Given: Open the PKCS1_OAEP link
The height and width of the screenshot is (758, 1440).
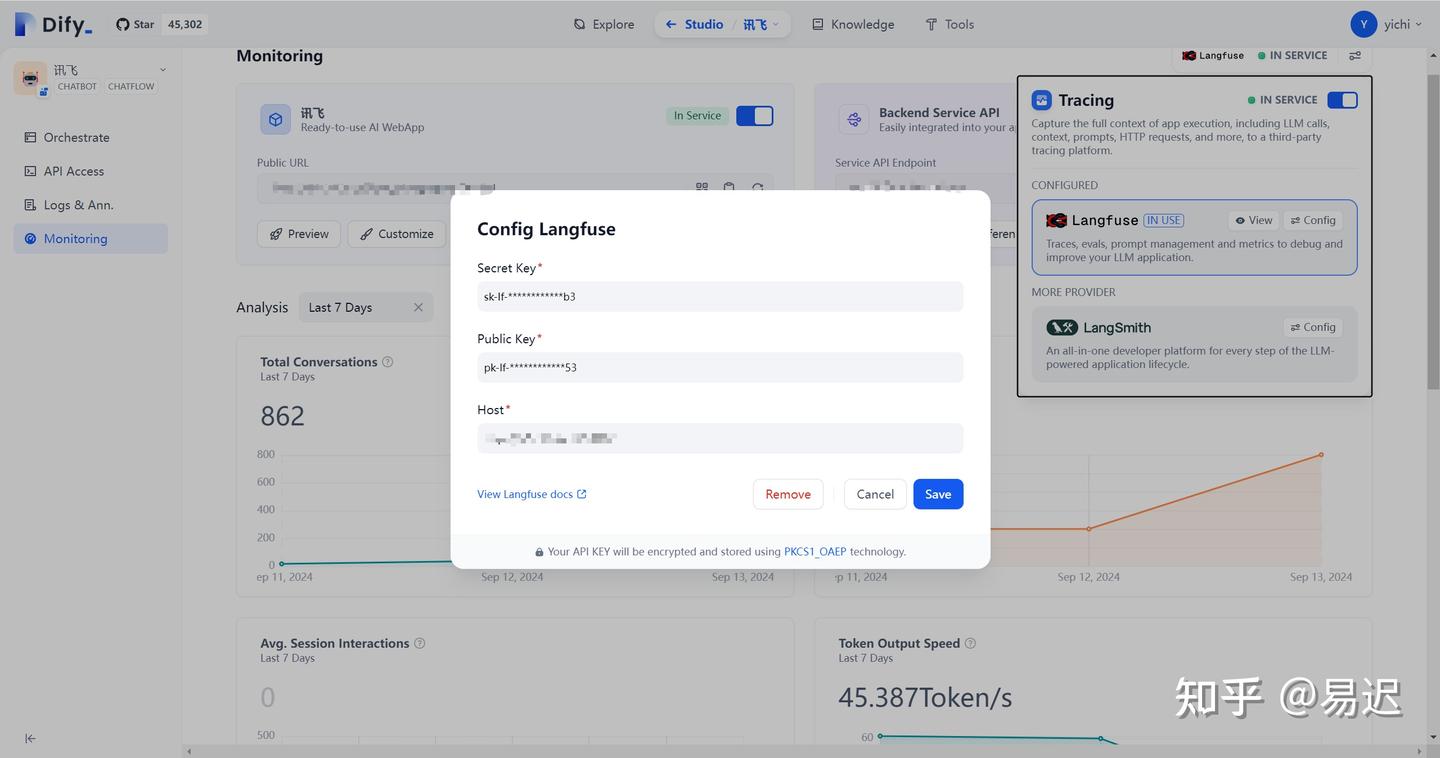Looking at the screenshot, I should tap(815, 551).
